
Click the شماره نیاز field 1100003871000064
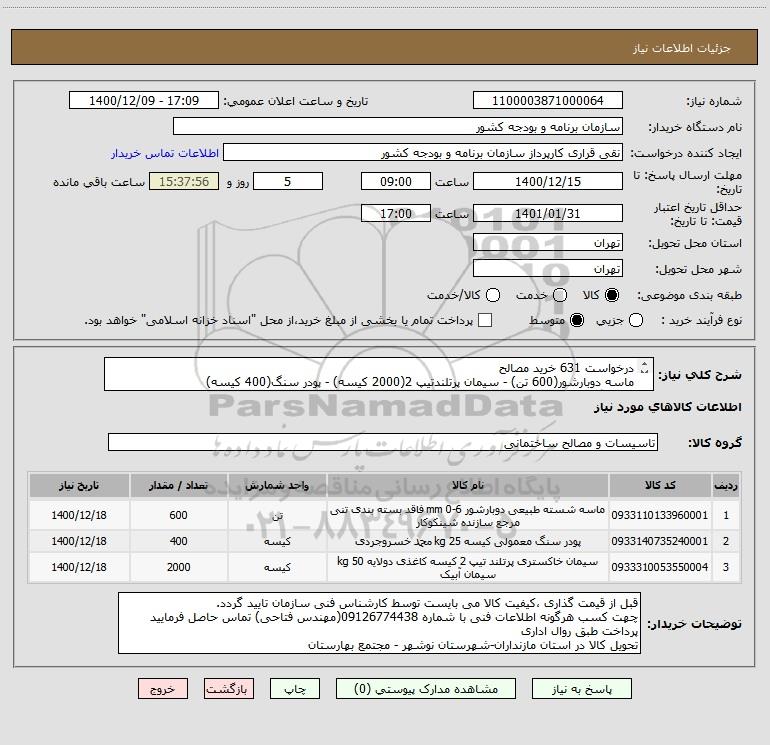coord(548,101)
